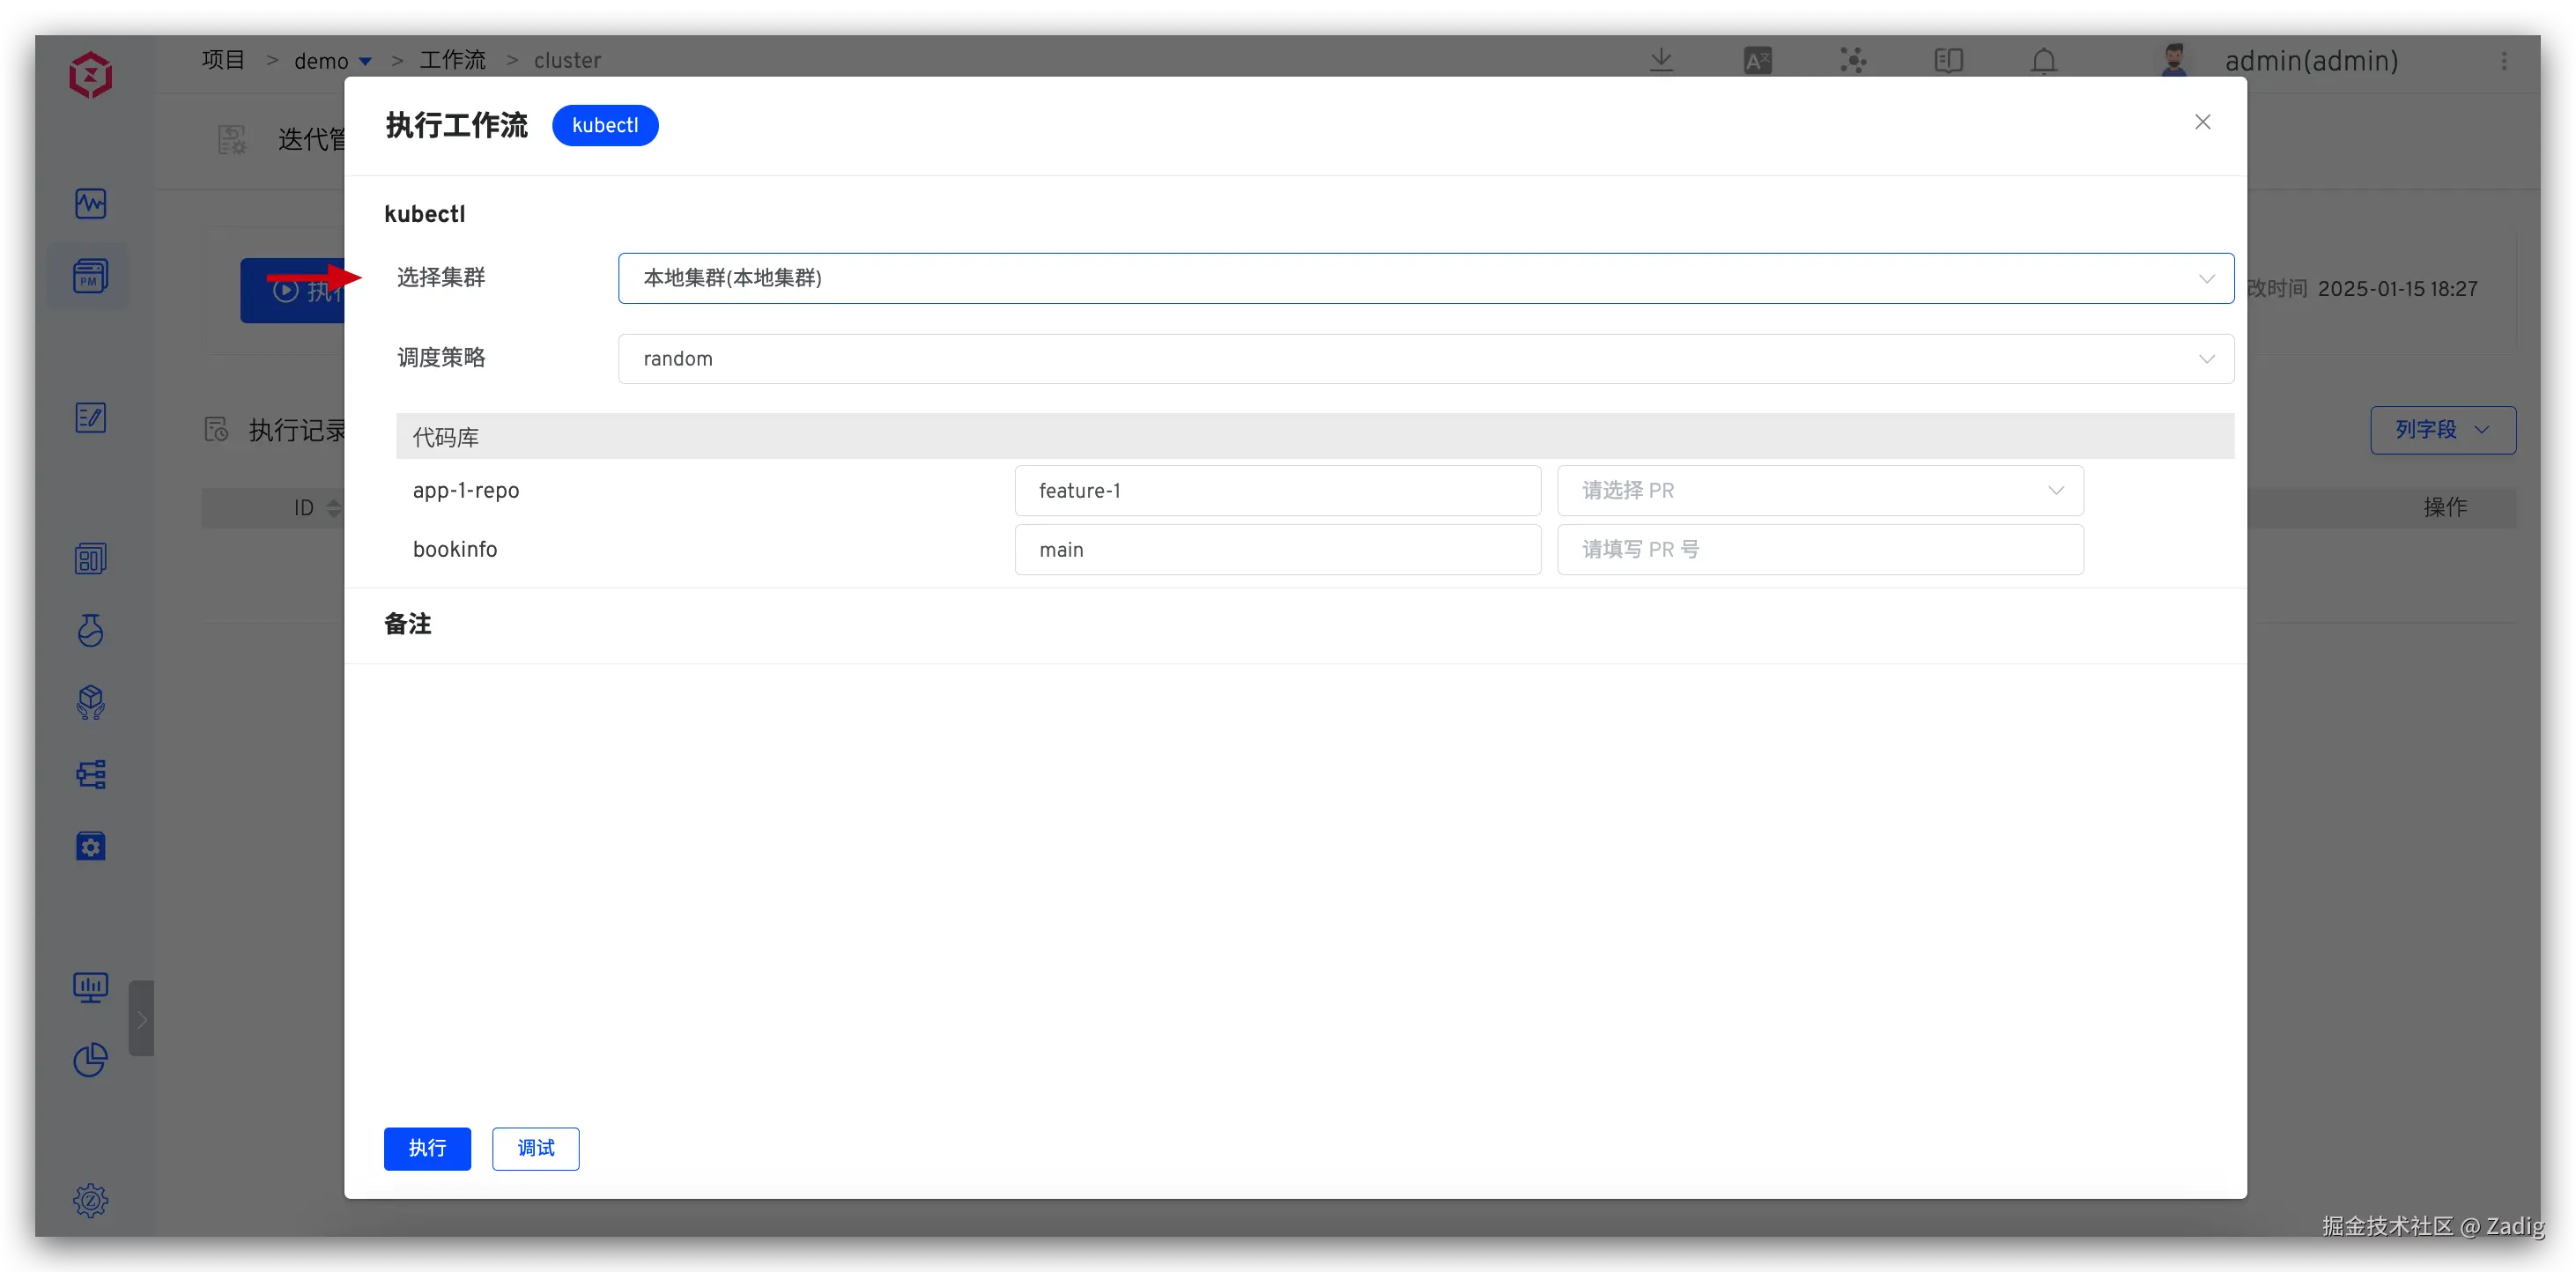2576x1272 pixels.
Task: Open the documentation book icon
Action: tap(1948, 61)
